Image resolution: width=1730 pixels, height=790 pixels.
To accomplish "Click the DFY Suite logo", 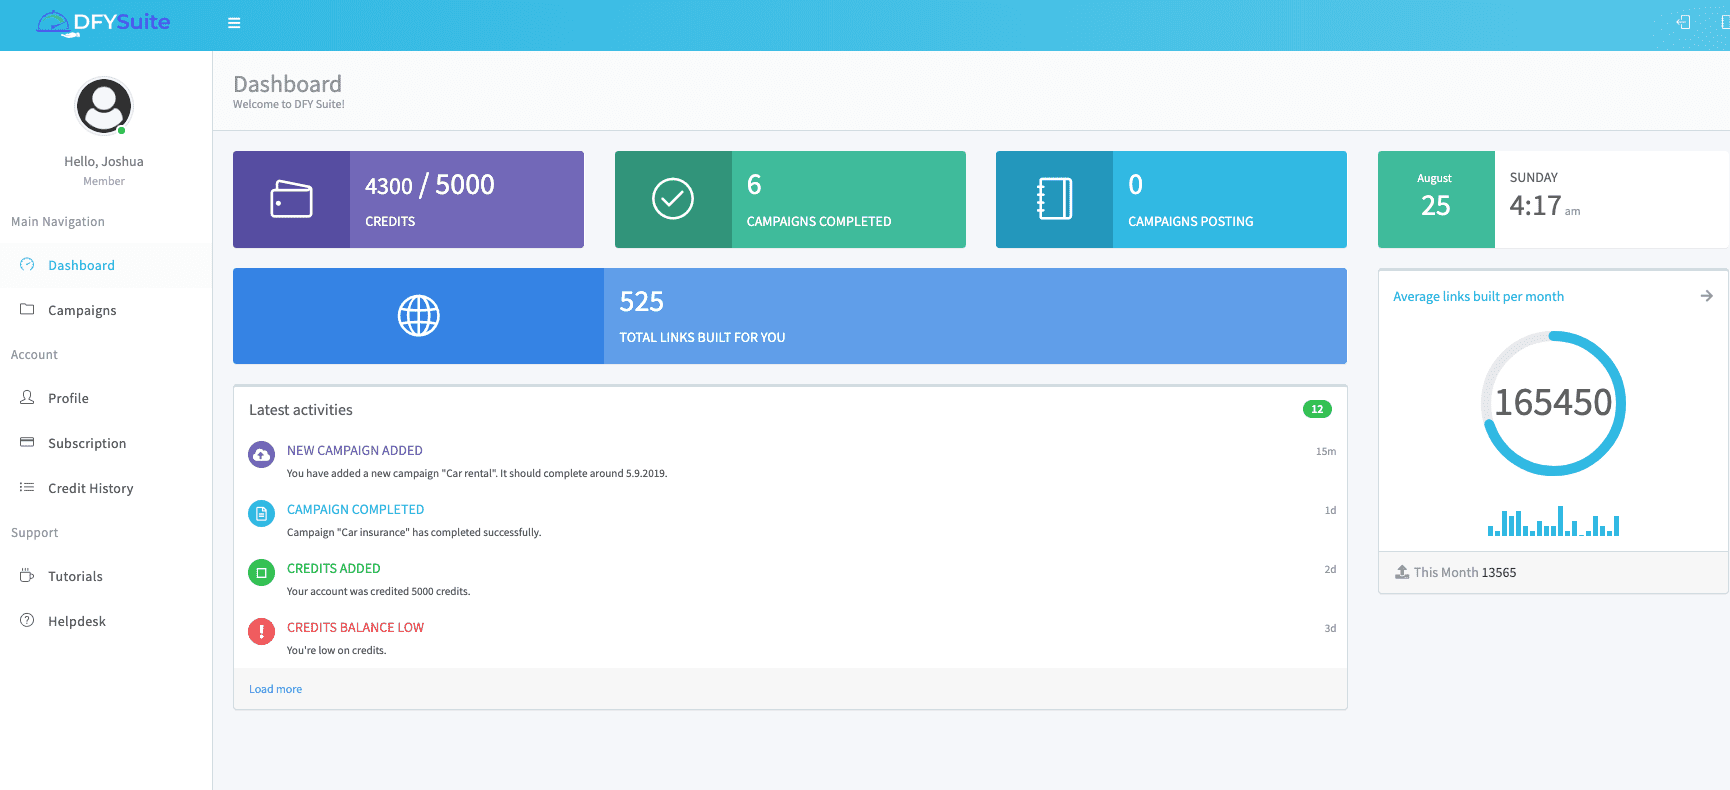I will pyautogui.click(x=103, y=22).
